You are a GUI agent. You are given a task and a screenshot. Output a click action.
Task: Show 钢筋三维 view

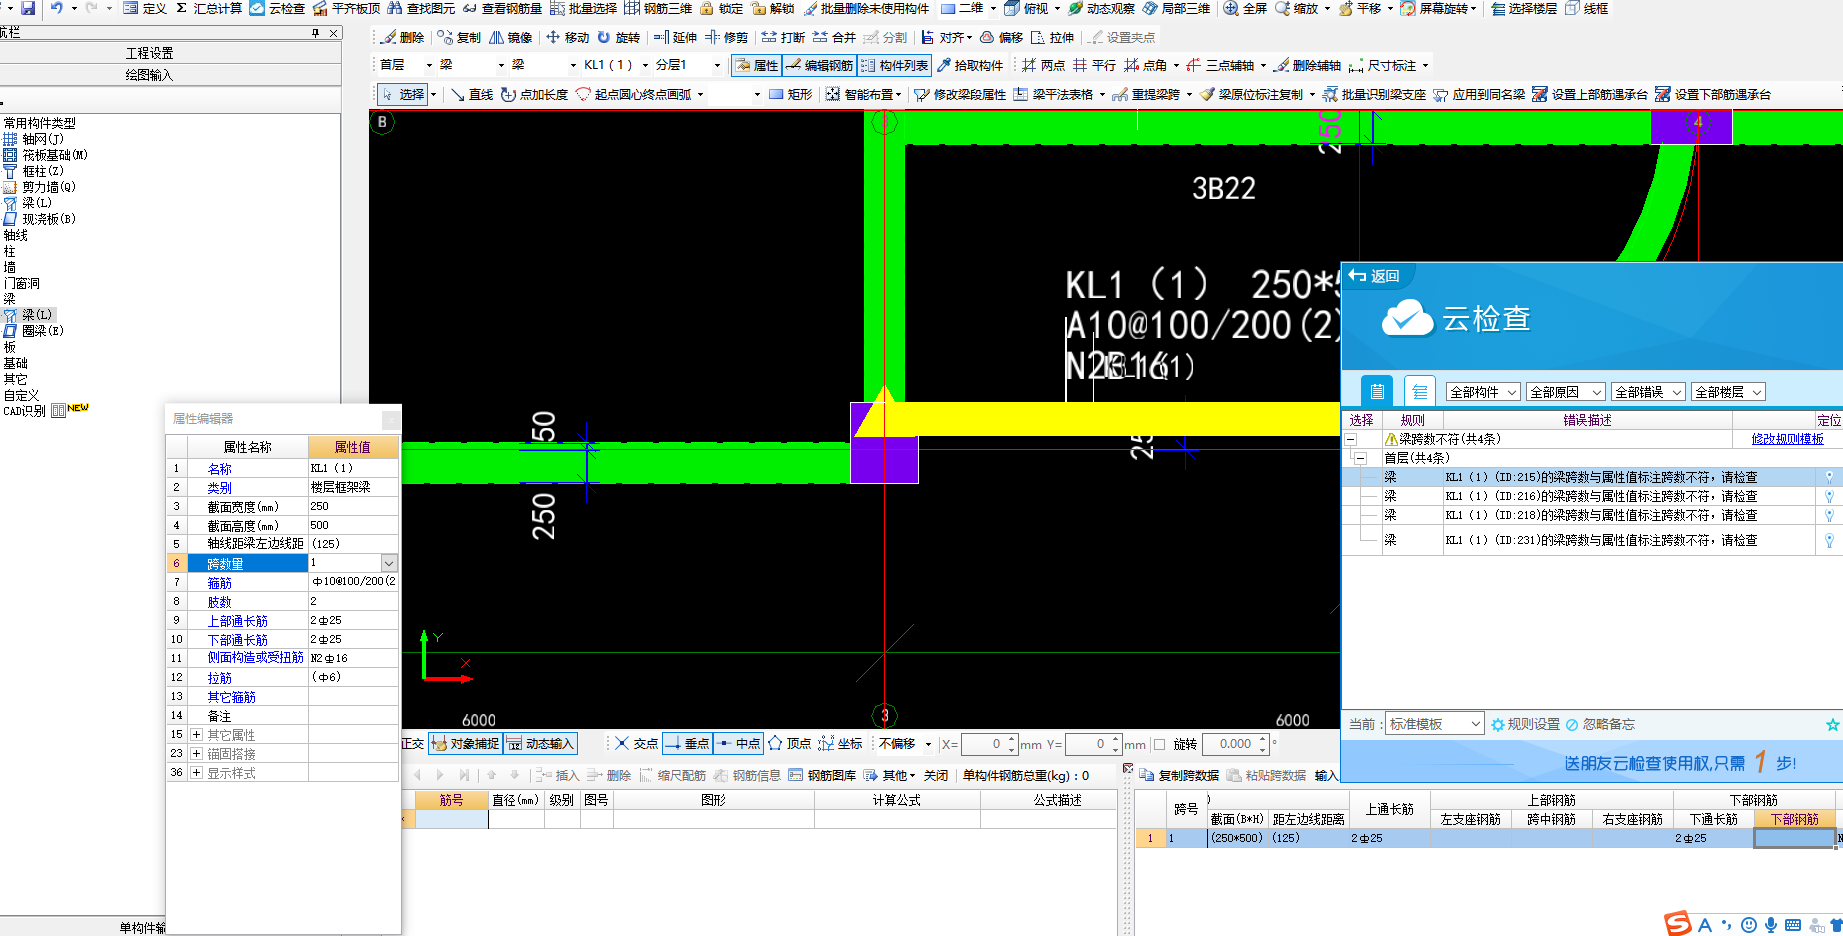click(658, 8)
